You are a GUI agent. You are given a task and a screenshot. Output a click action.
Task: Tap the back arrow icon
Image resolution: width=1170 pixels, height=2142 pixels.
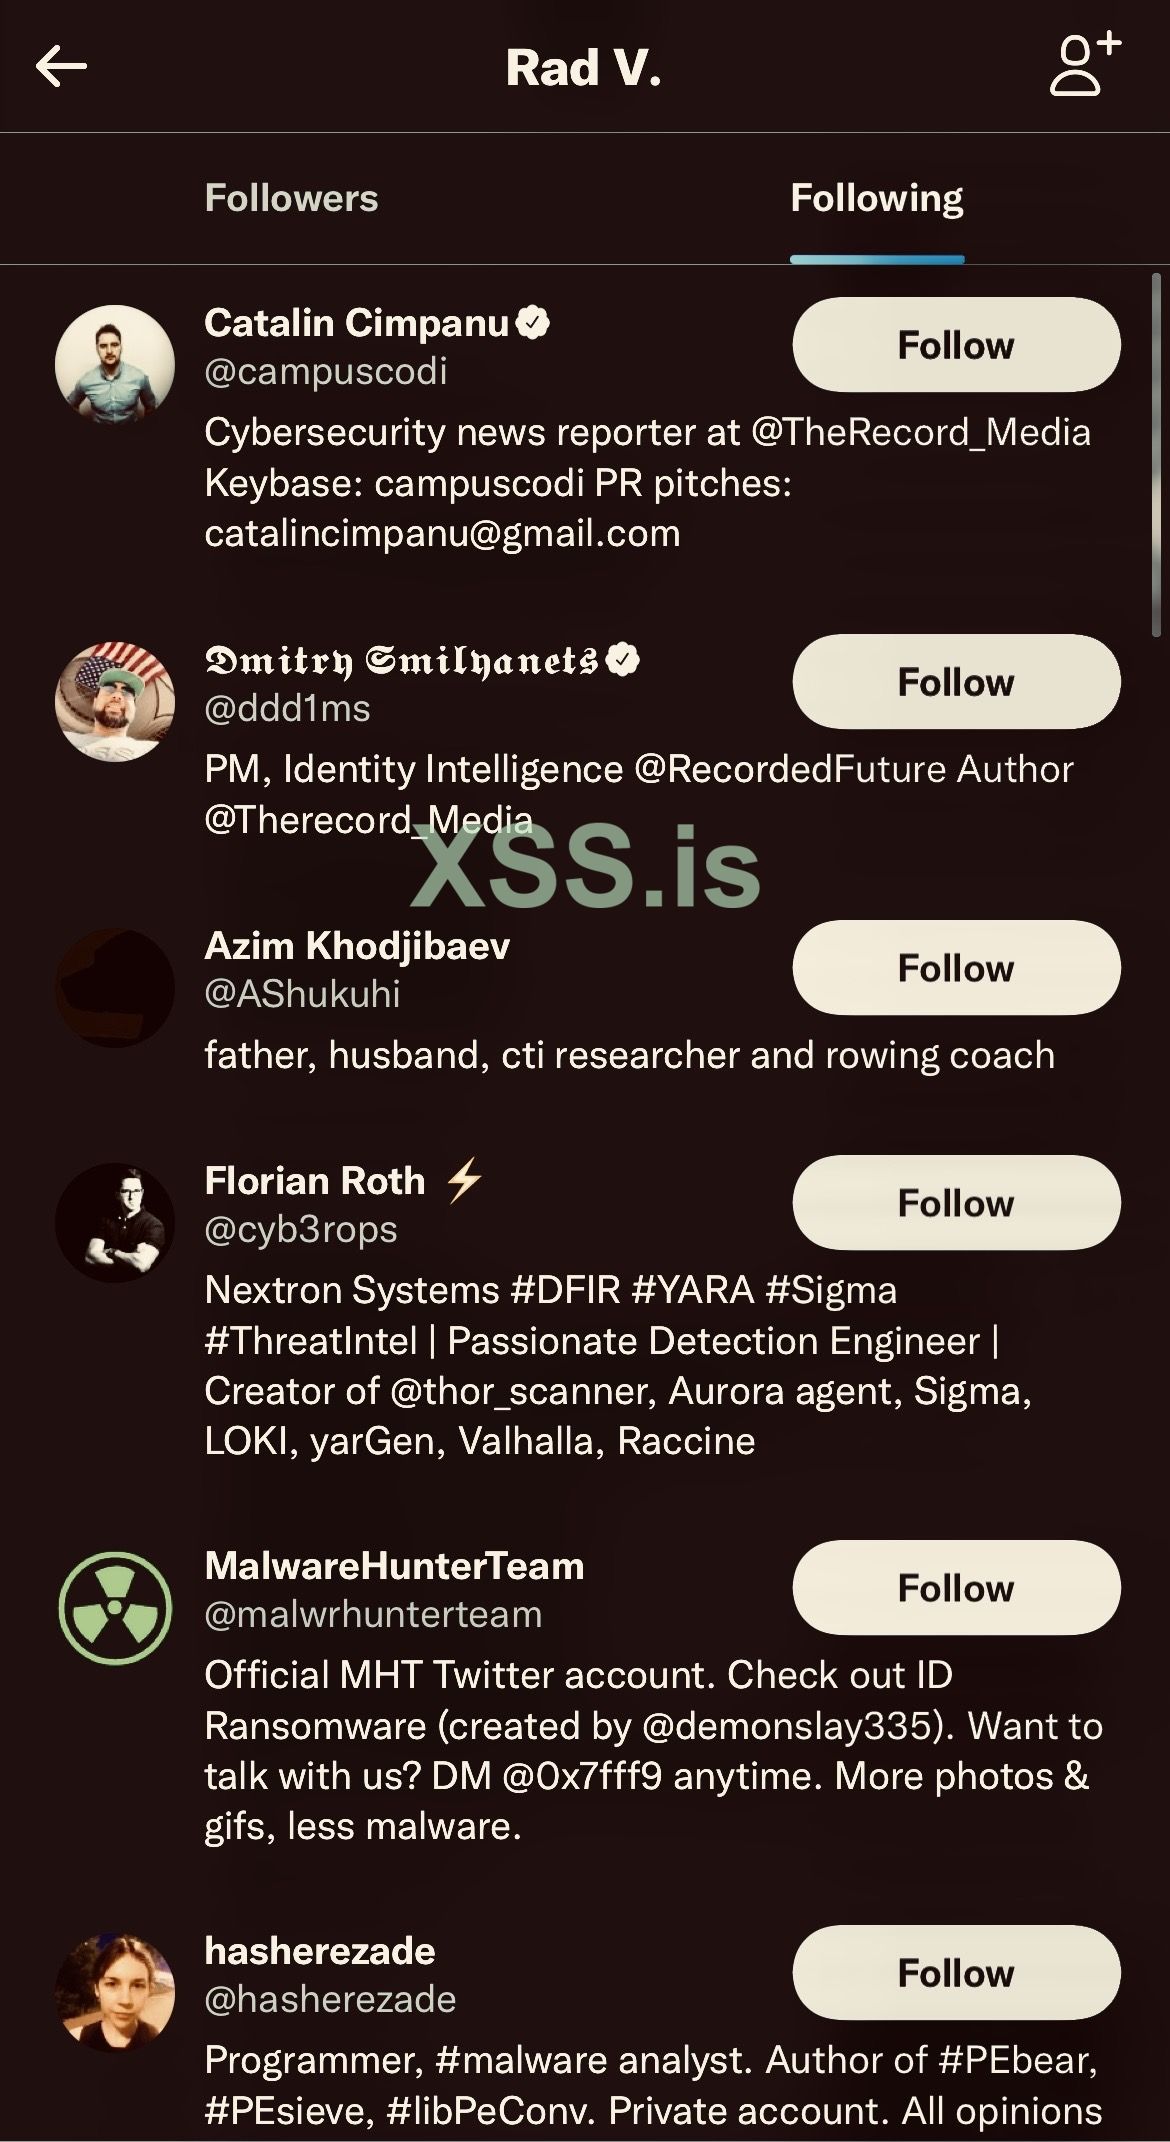[62, 67]
